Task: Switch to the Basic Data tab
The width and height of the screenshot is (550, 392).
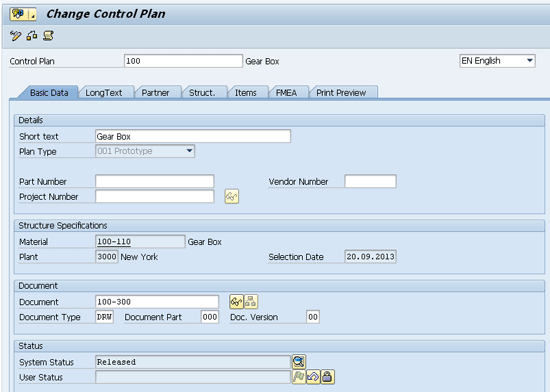Action: pos(49,93)
